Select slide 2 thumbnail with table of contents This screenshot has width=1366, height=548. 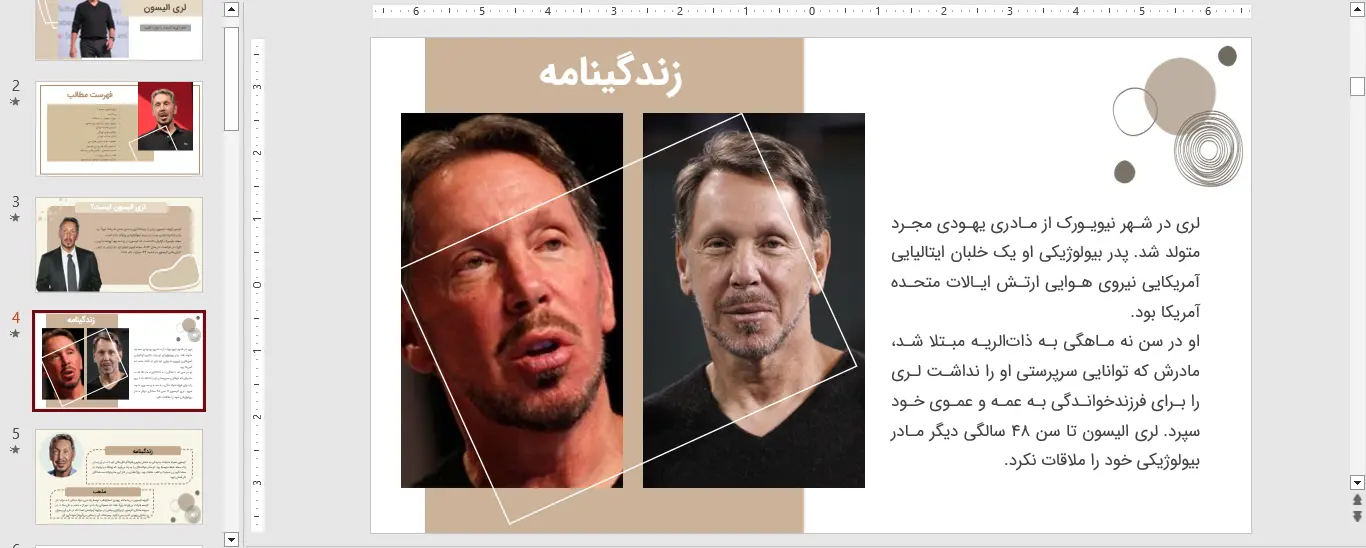click(x=119, y=129)
